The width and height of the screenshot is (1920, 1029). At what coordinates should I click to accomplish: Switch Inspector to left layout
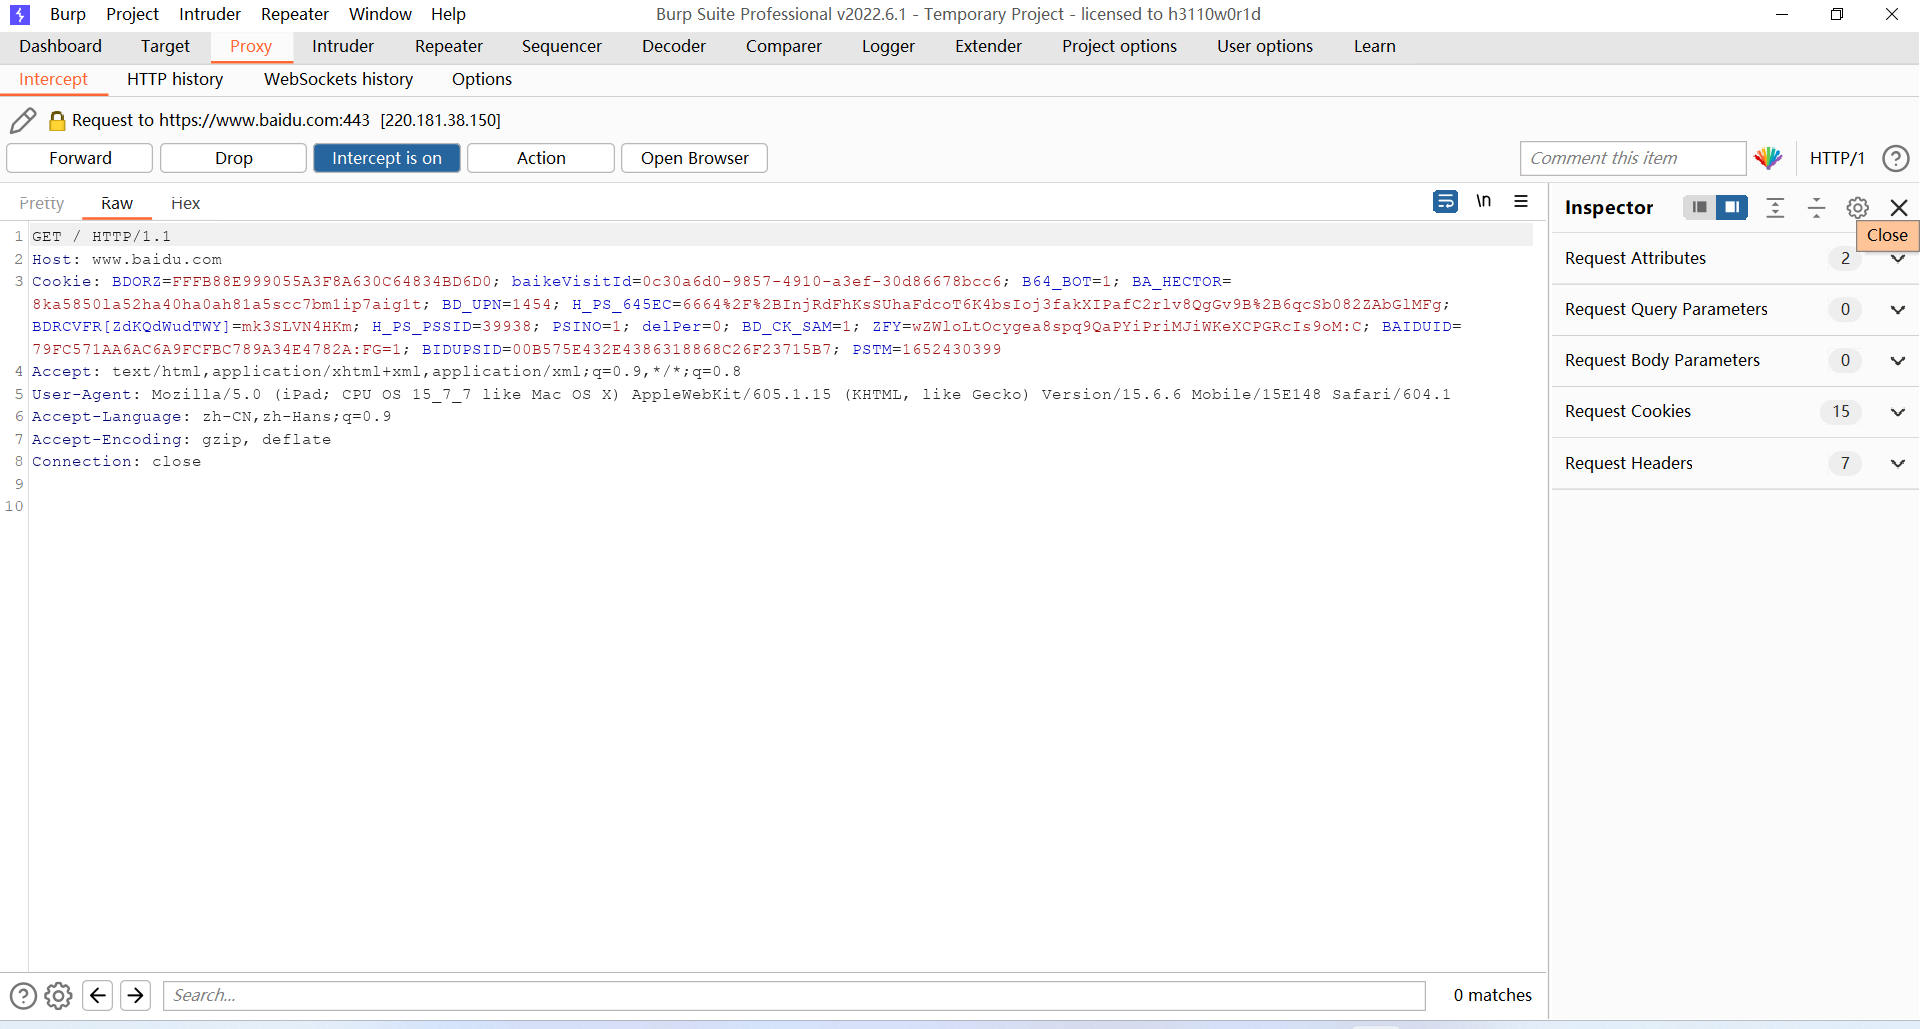[x=1699, y=207]
